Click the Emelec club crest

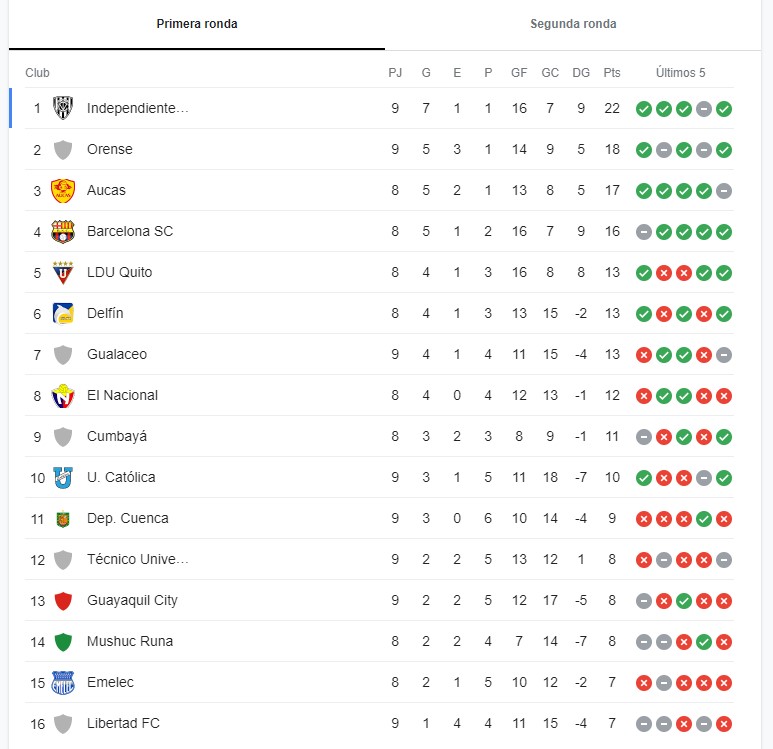(63, 682)
